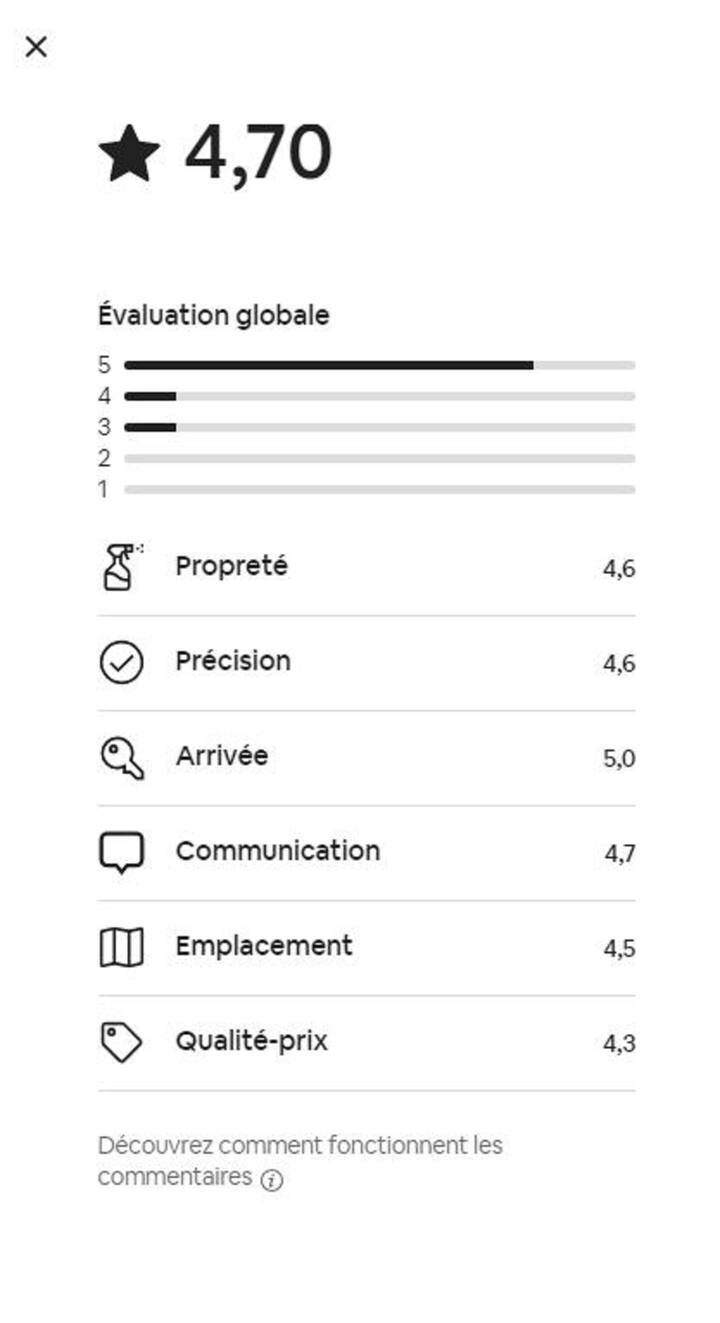
Task: Click the Propreté spray bottle icon
Action: [121, 567]
